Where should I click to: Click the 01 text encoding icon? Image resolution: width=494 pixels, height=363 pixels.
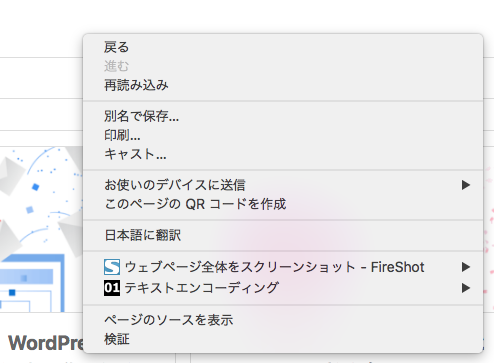click(112, 288)
